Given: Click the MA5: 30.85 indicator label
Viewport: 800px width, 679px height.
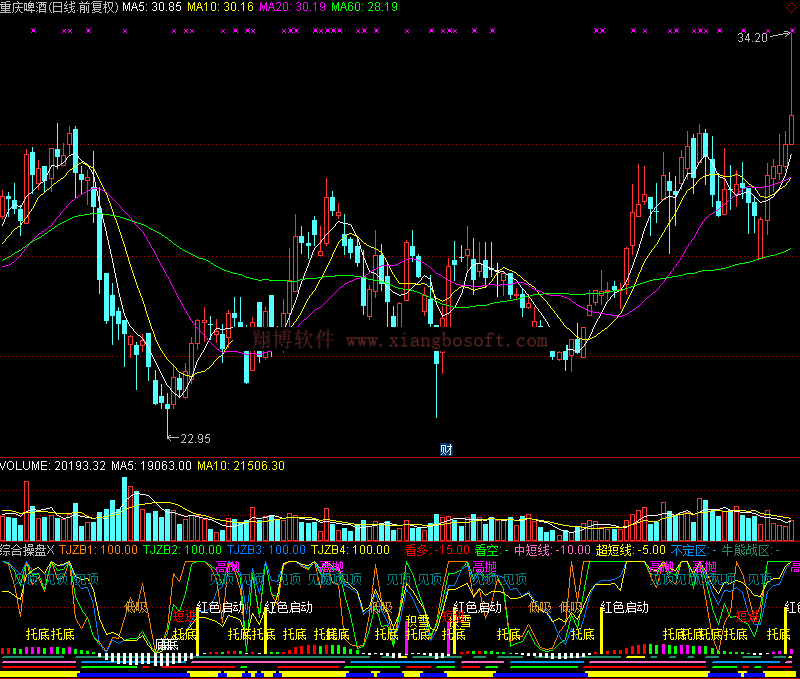Looking at the screenshot, I should [x=152, y=7].
